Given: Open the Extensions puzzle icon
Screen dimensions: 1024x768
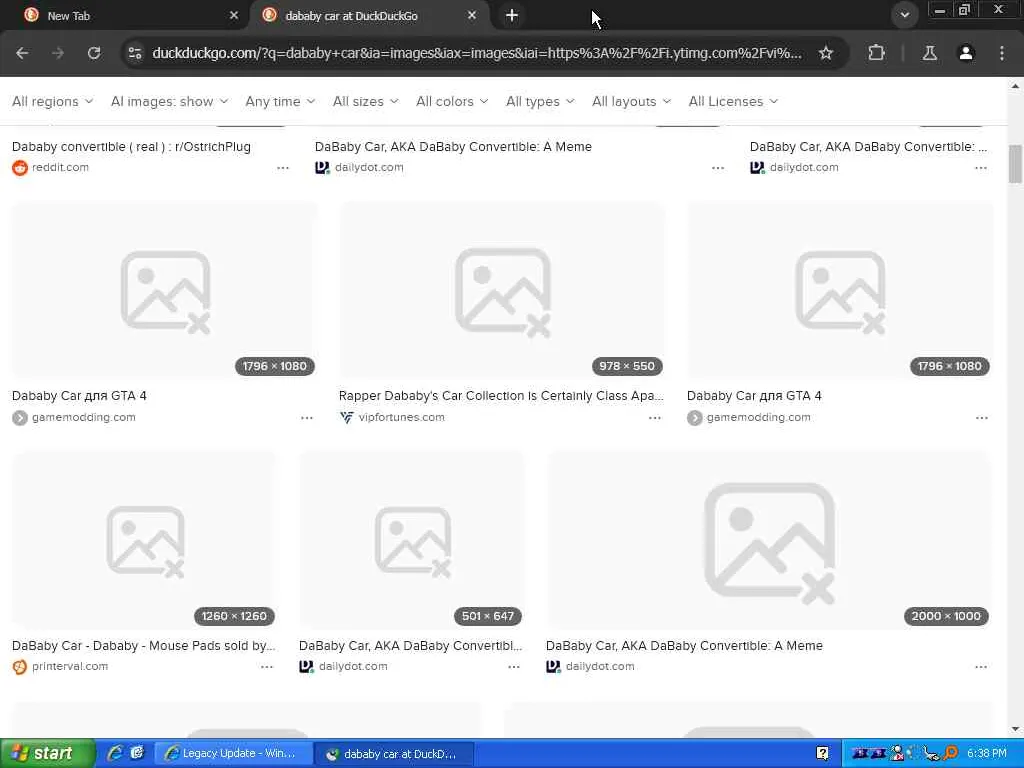Looking at the screenshot, I should pos(876,53).
